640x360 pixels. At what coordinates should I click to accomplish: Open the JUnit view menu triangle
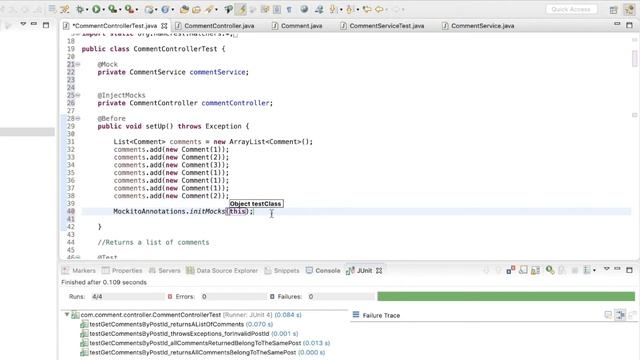point(607,269)
